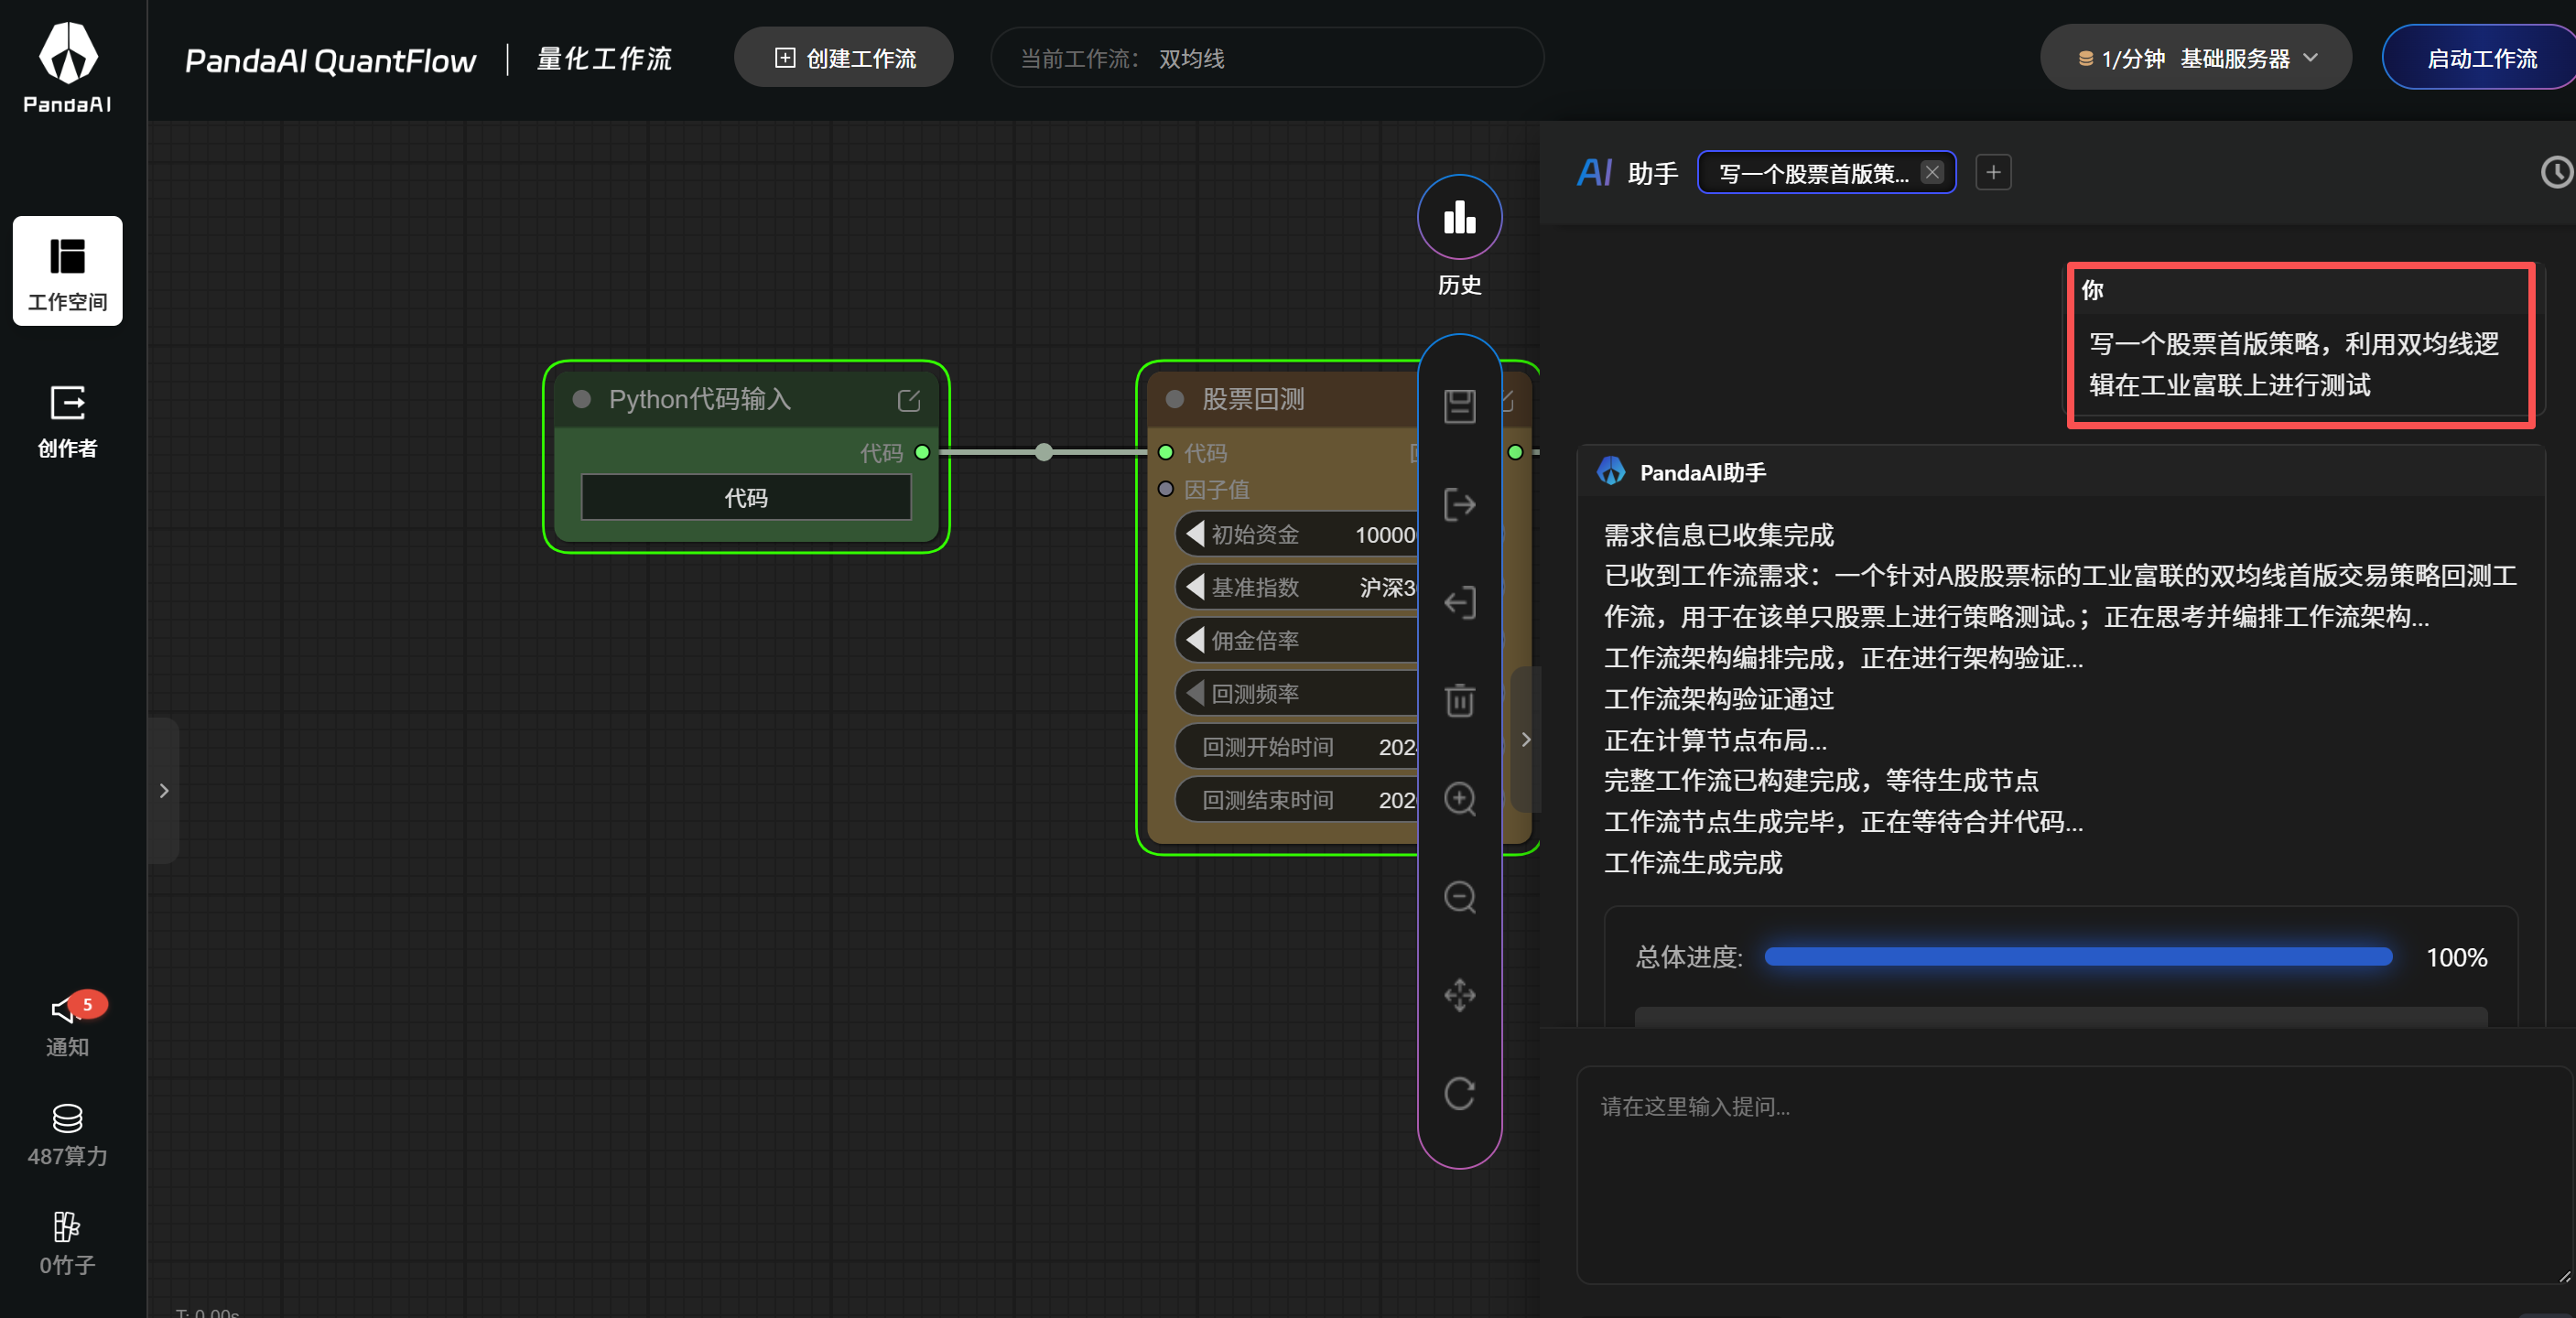The height and width of the screenshot is (1318, 2576).
Task: Add a new AI assistant chat tab
Action: point(1993,172)
